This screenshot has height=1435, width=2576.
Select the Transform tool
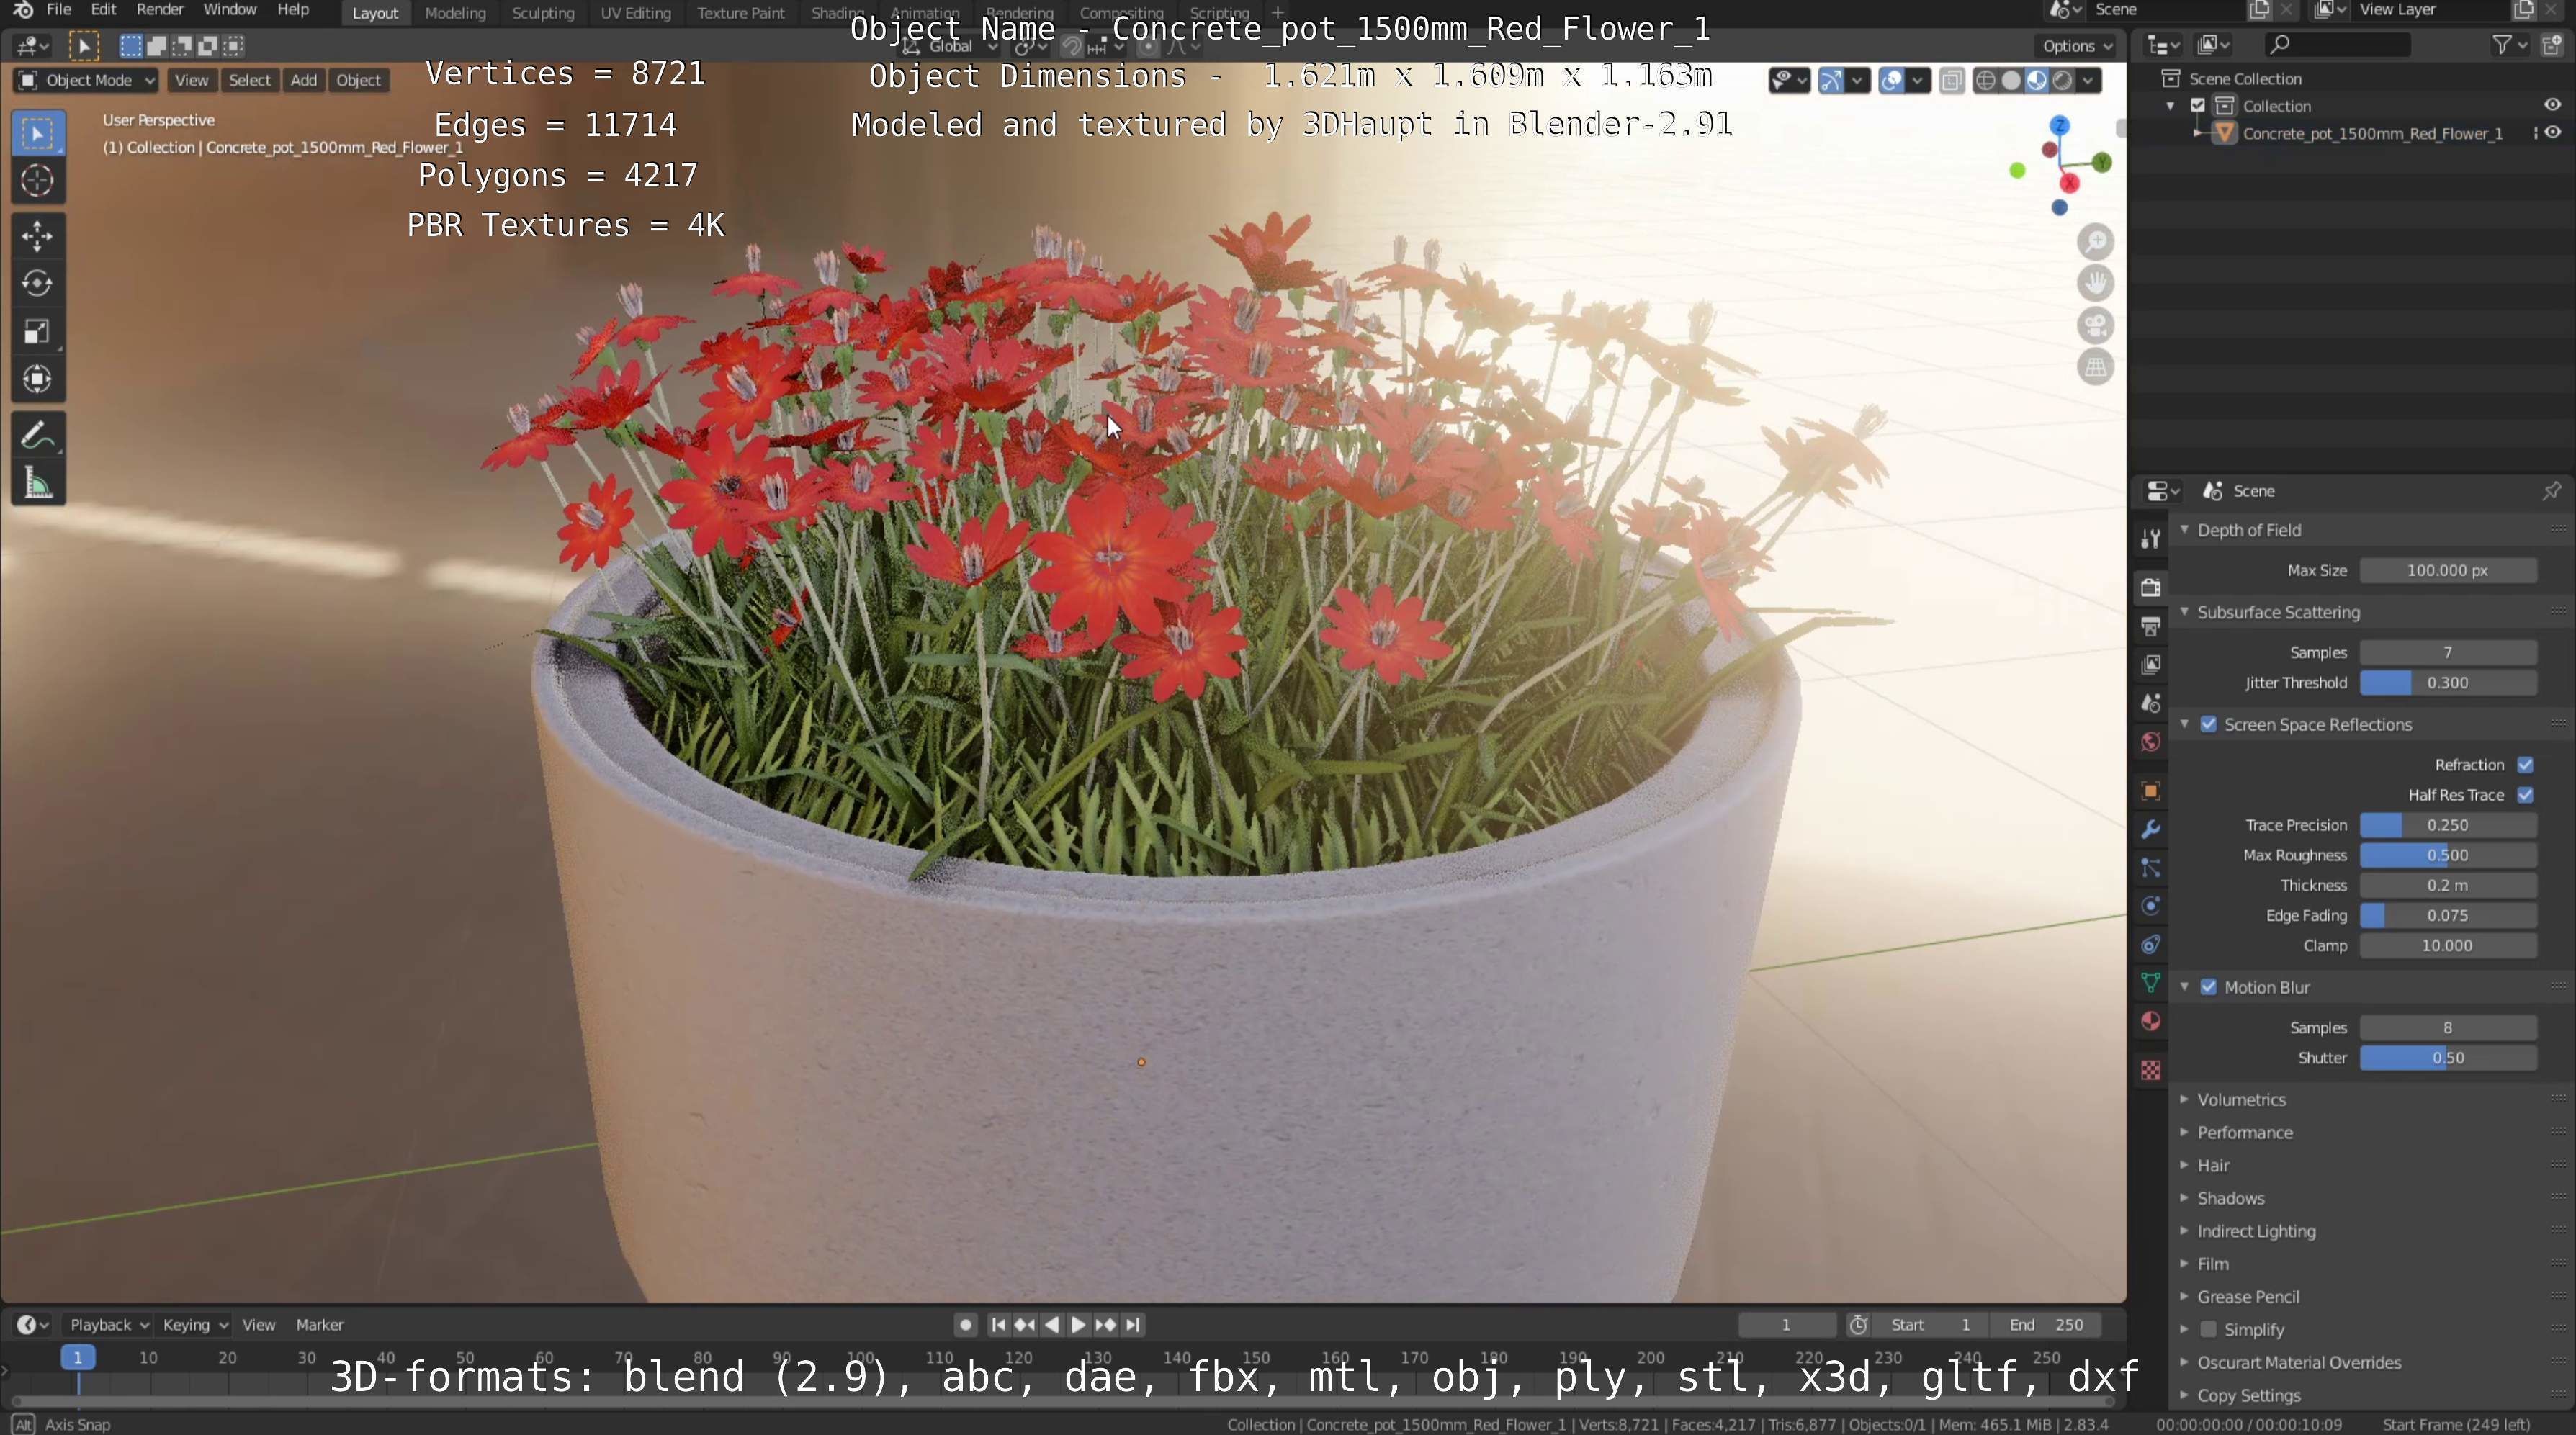pos(38,379)
